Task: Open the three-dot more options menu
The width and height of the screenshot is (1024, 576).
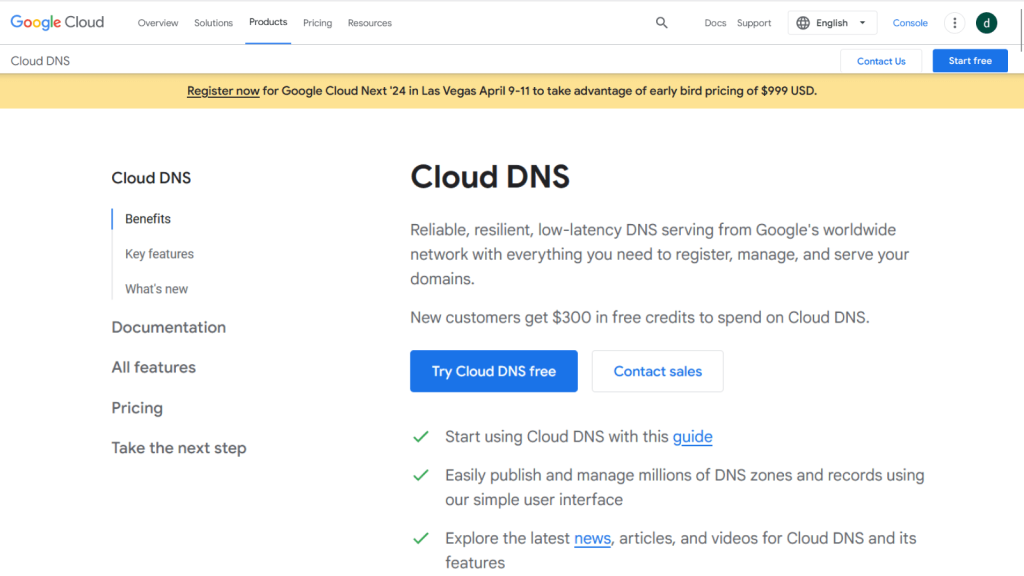Action: click(954, 23)
